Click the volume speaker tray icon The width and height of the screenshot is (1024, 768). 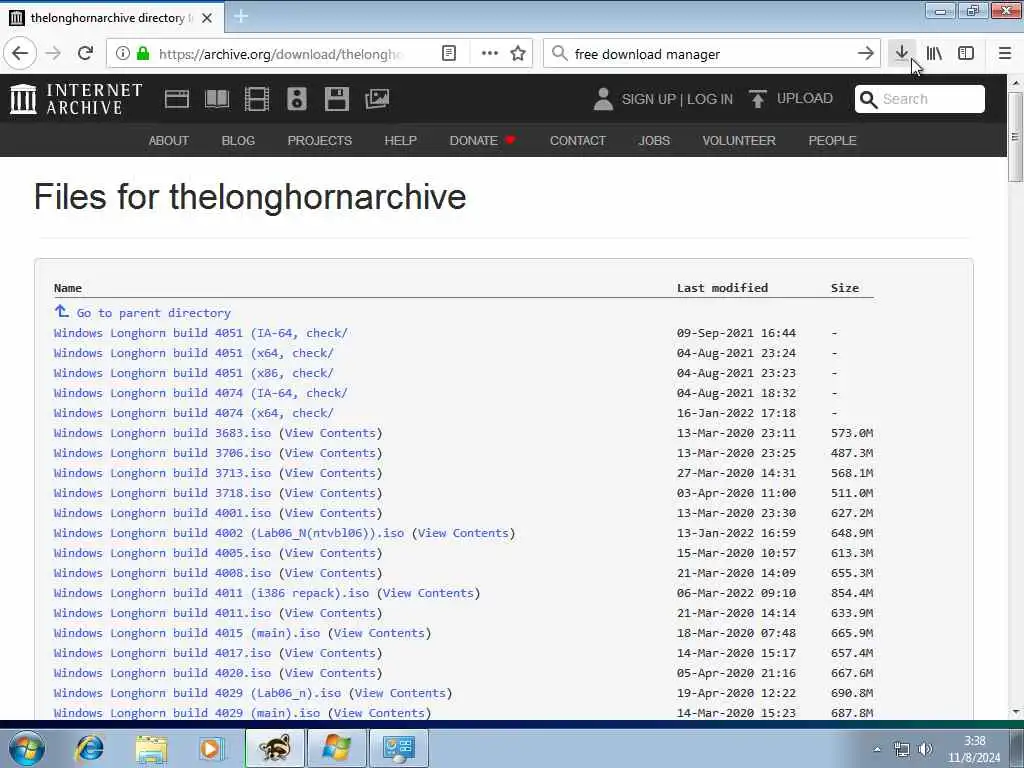tap(925, 749)
